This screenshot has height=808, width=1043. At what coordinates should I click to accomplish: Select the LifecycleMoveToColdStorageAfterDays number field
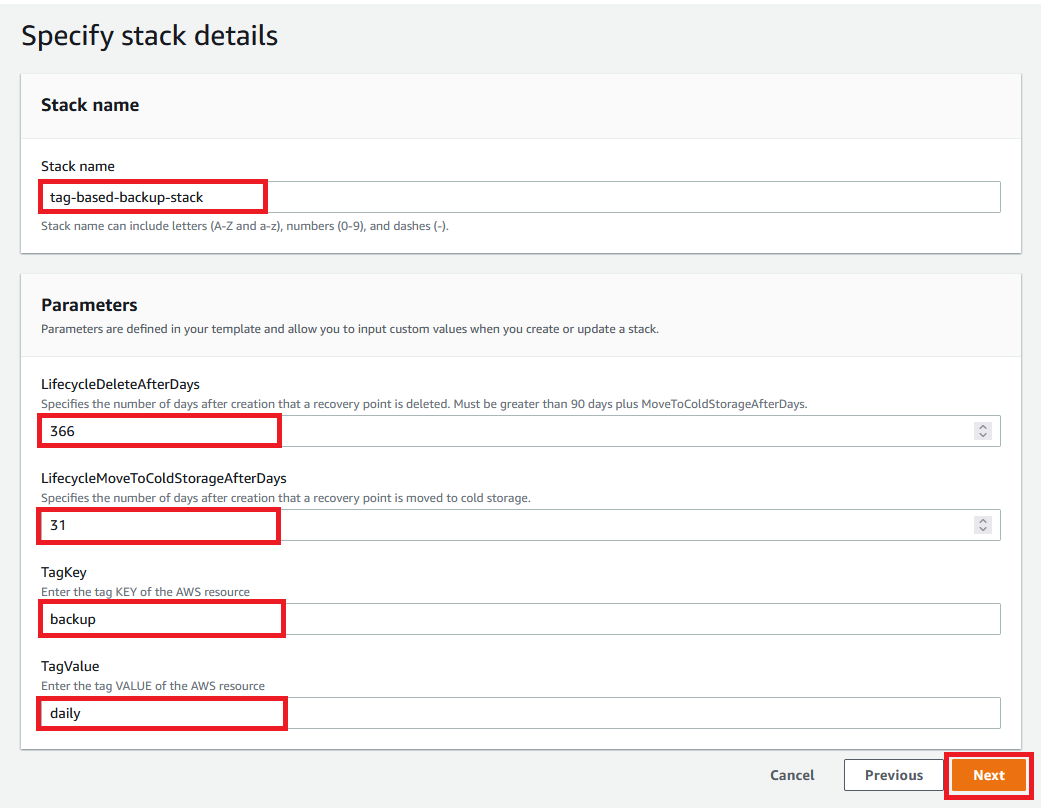tap(500, 525)
